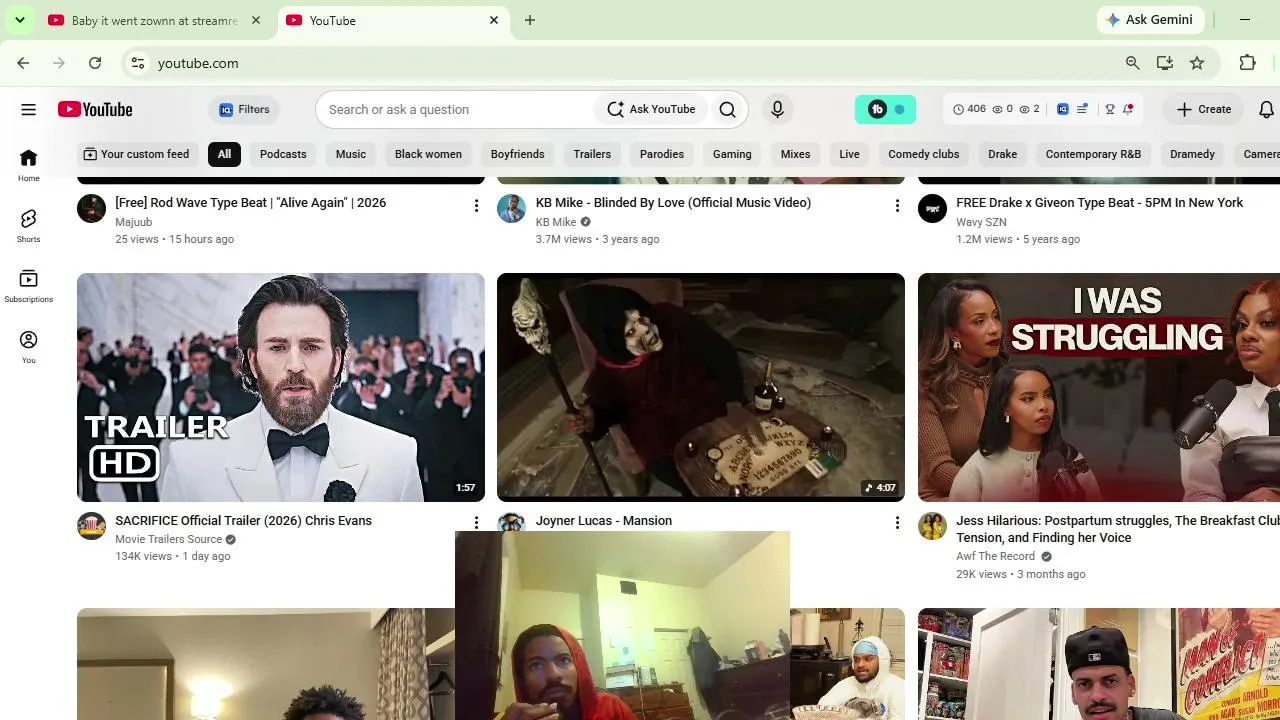Image resolution: width=1280 pixels, height=720 pixels.
Task: Click the trophy icon in stats bar
Action: [1109, 110]
